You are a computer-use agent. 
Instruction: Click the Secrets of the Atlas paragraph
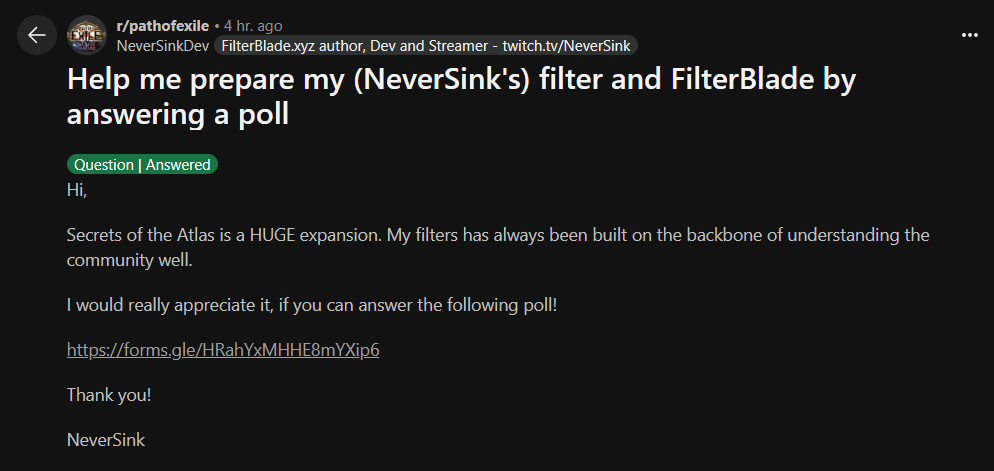(x=498, y=247)
